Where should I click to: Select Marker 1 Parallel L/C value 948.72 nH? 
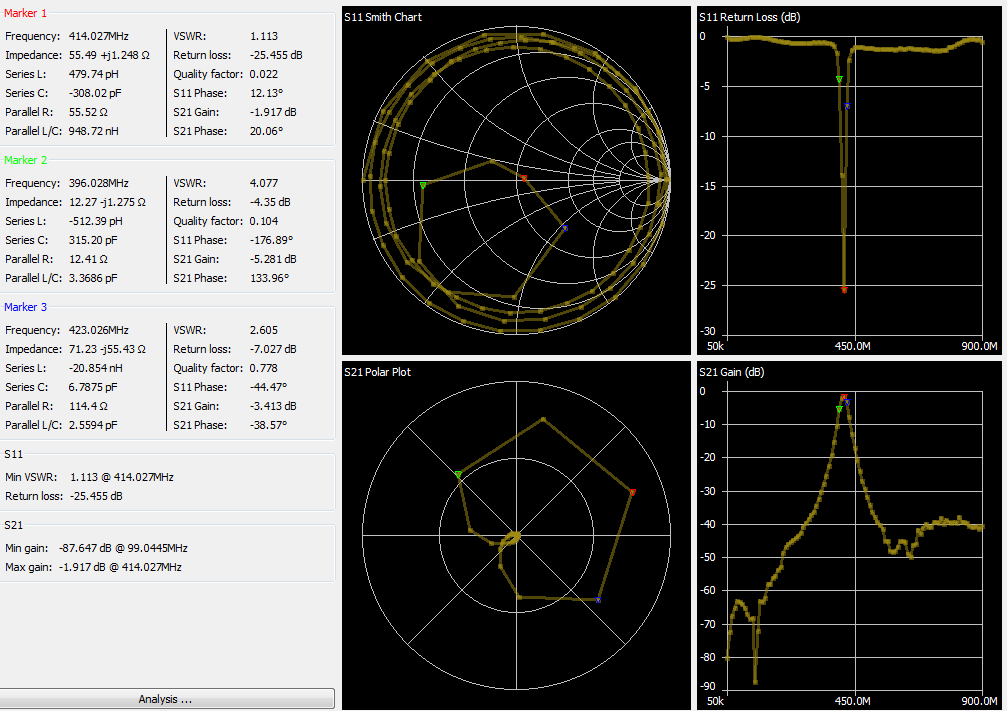pyautogui.click(x=94, y=131)
